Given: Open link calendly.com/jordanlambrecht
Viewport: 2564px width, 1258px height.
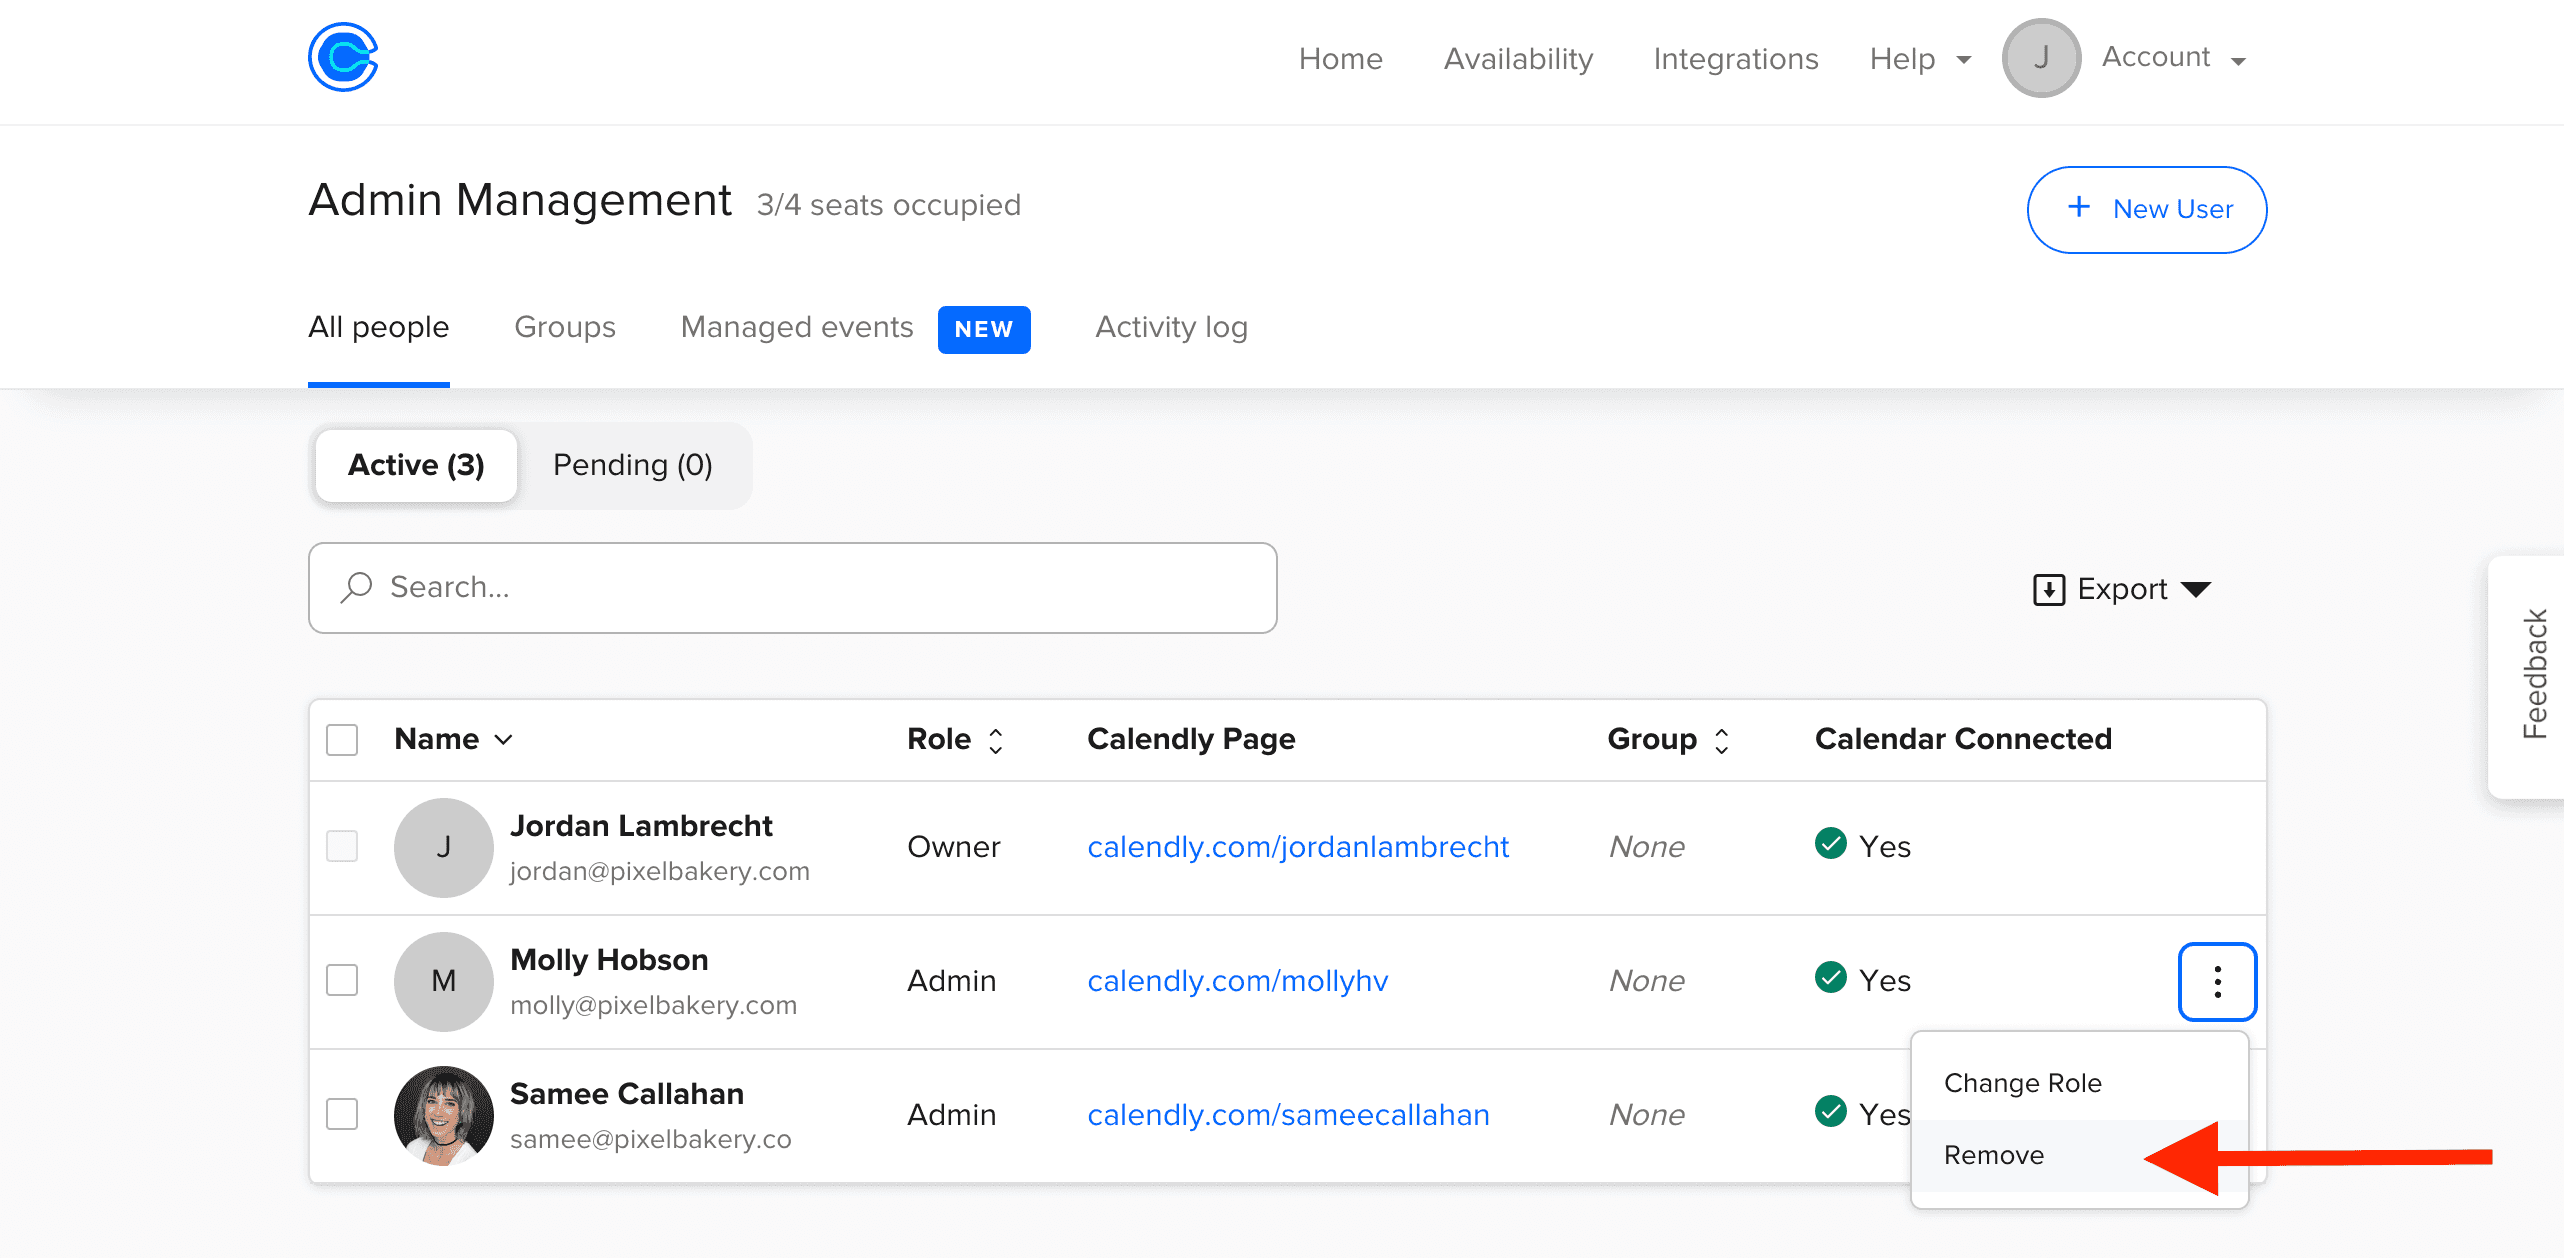Looking at the screenshot, I should [1298, 847].
